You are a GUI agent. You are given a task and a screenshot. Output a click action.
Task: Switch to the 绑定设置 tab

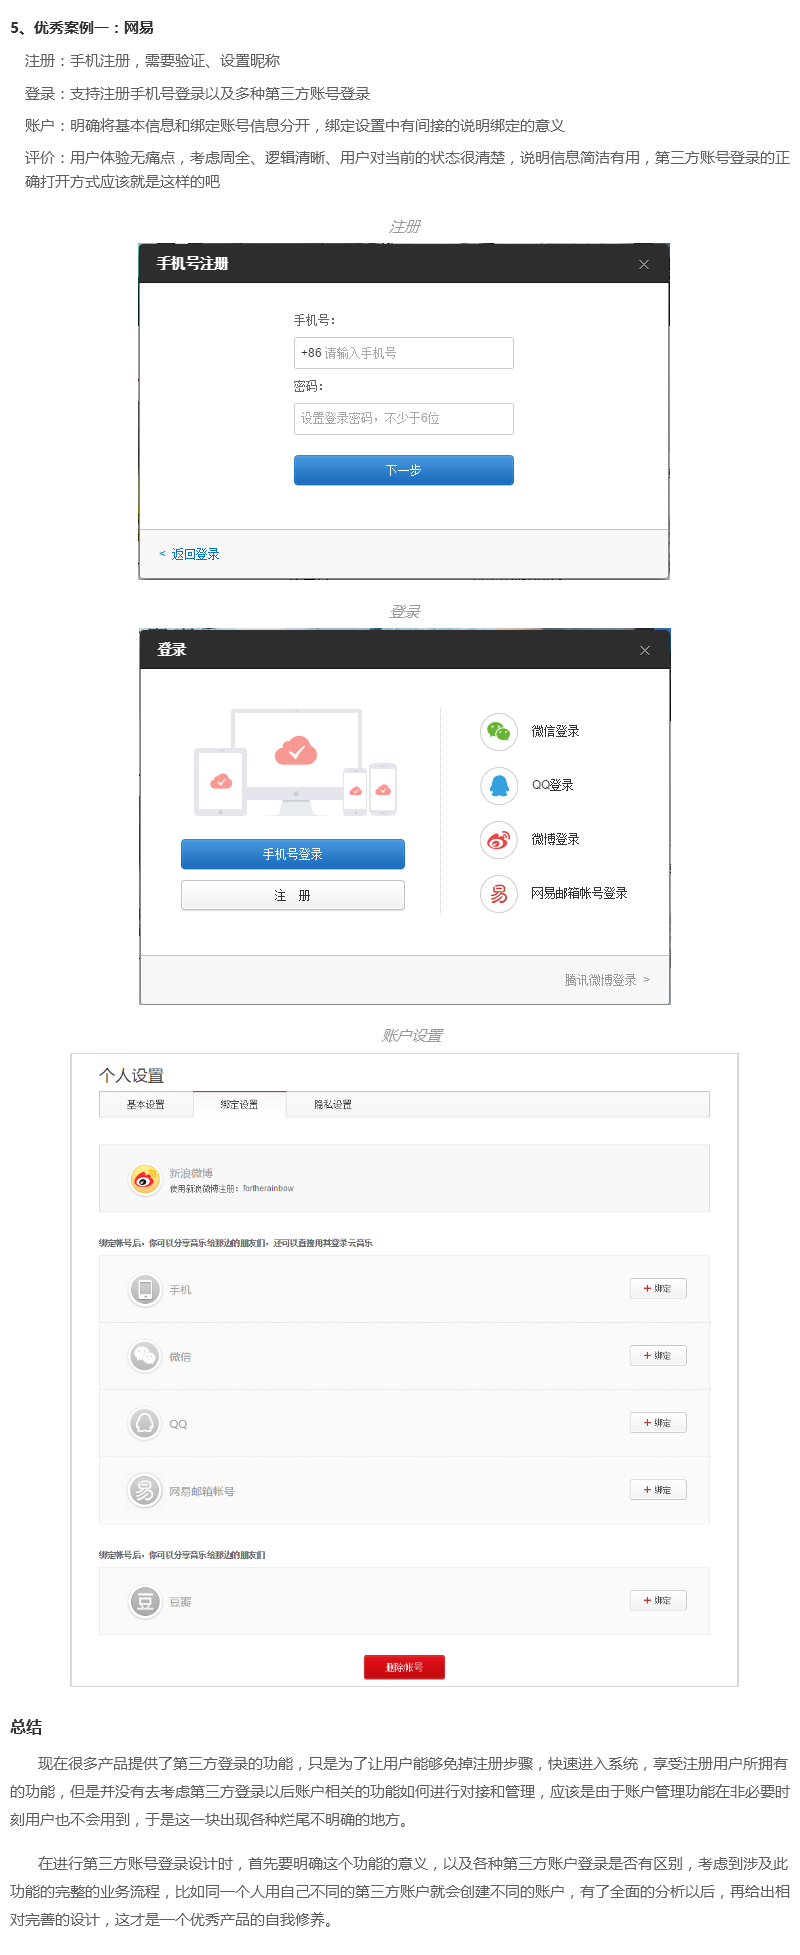click(x=240, y=1105)
